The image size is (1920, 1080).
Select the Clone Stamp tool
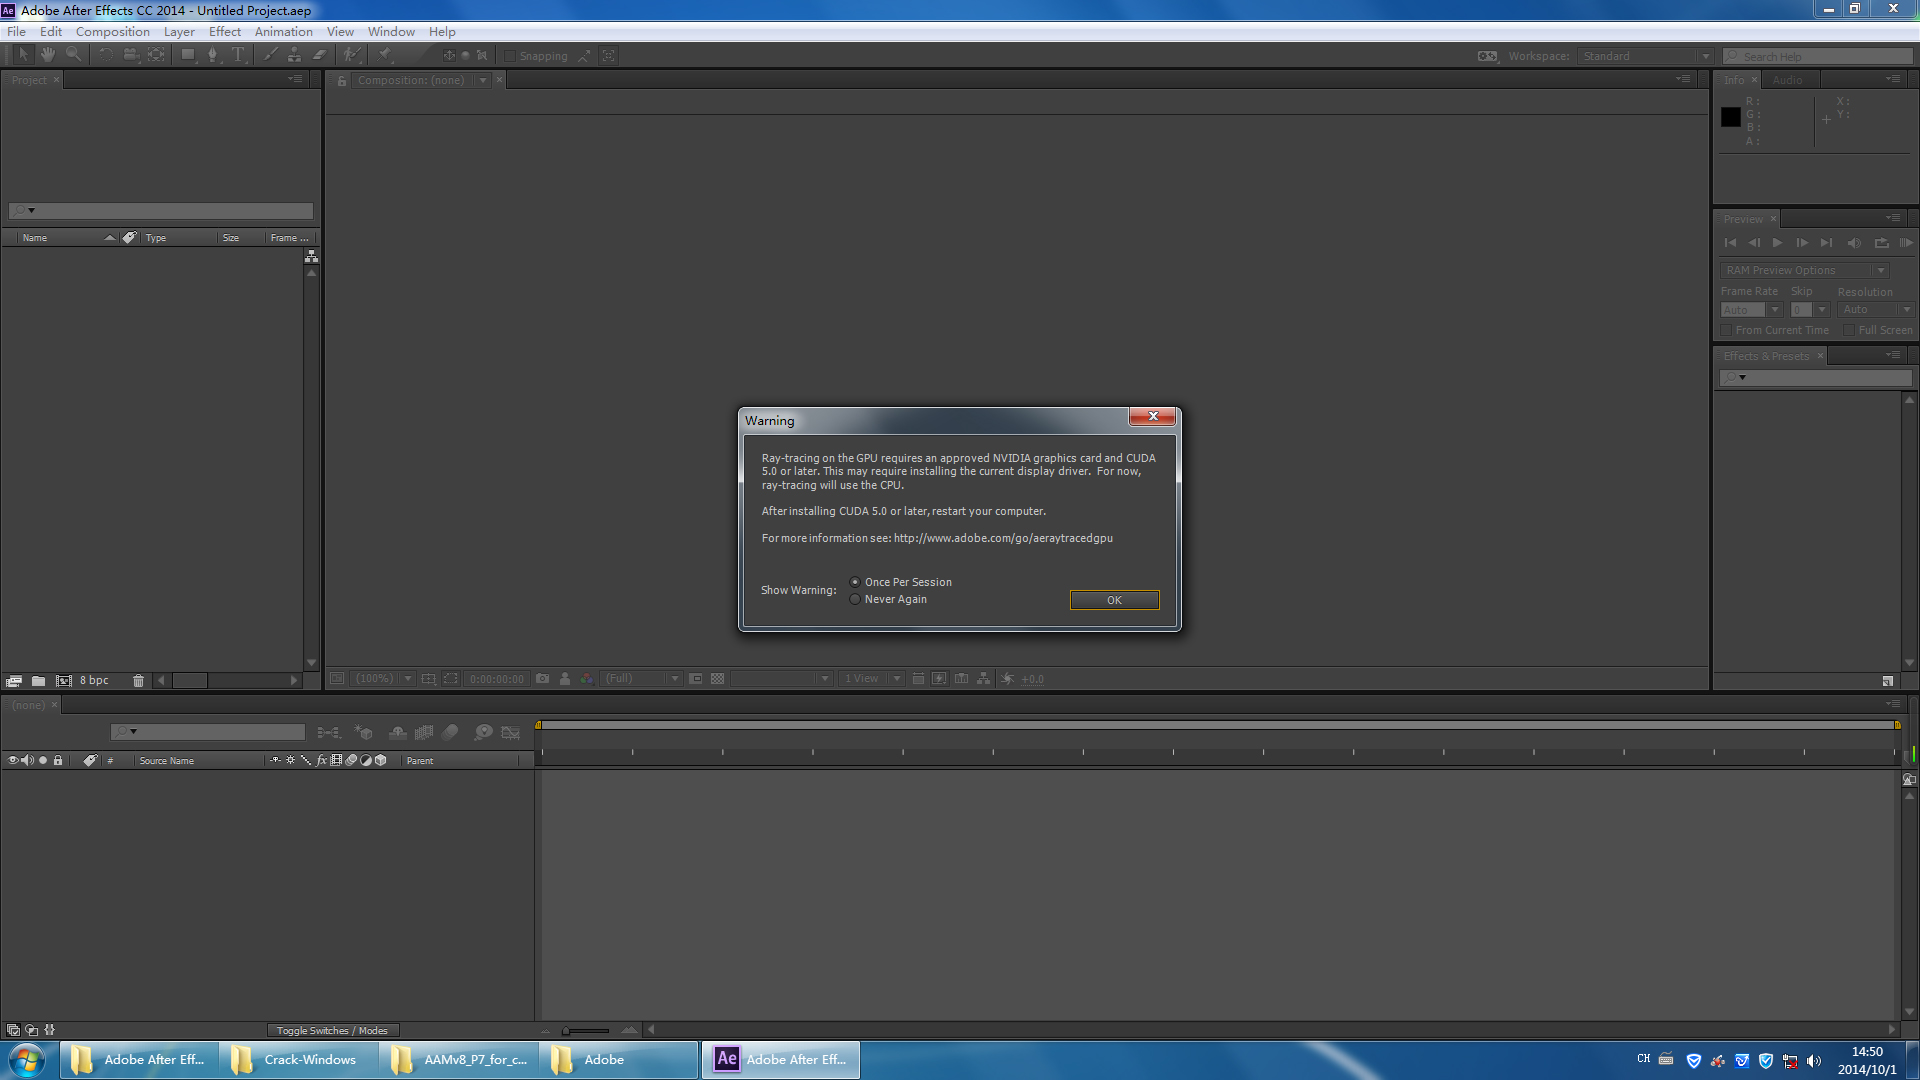[x=294, y=55]
